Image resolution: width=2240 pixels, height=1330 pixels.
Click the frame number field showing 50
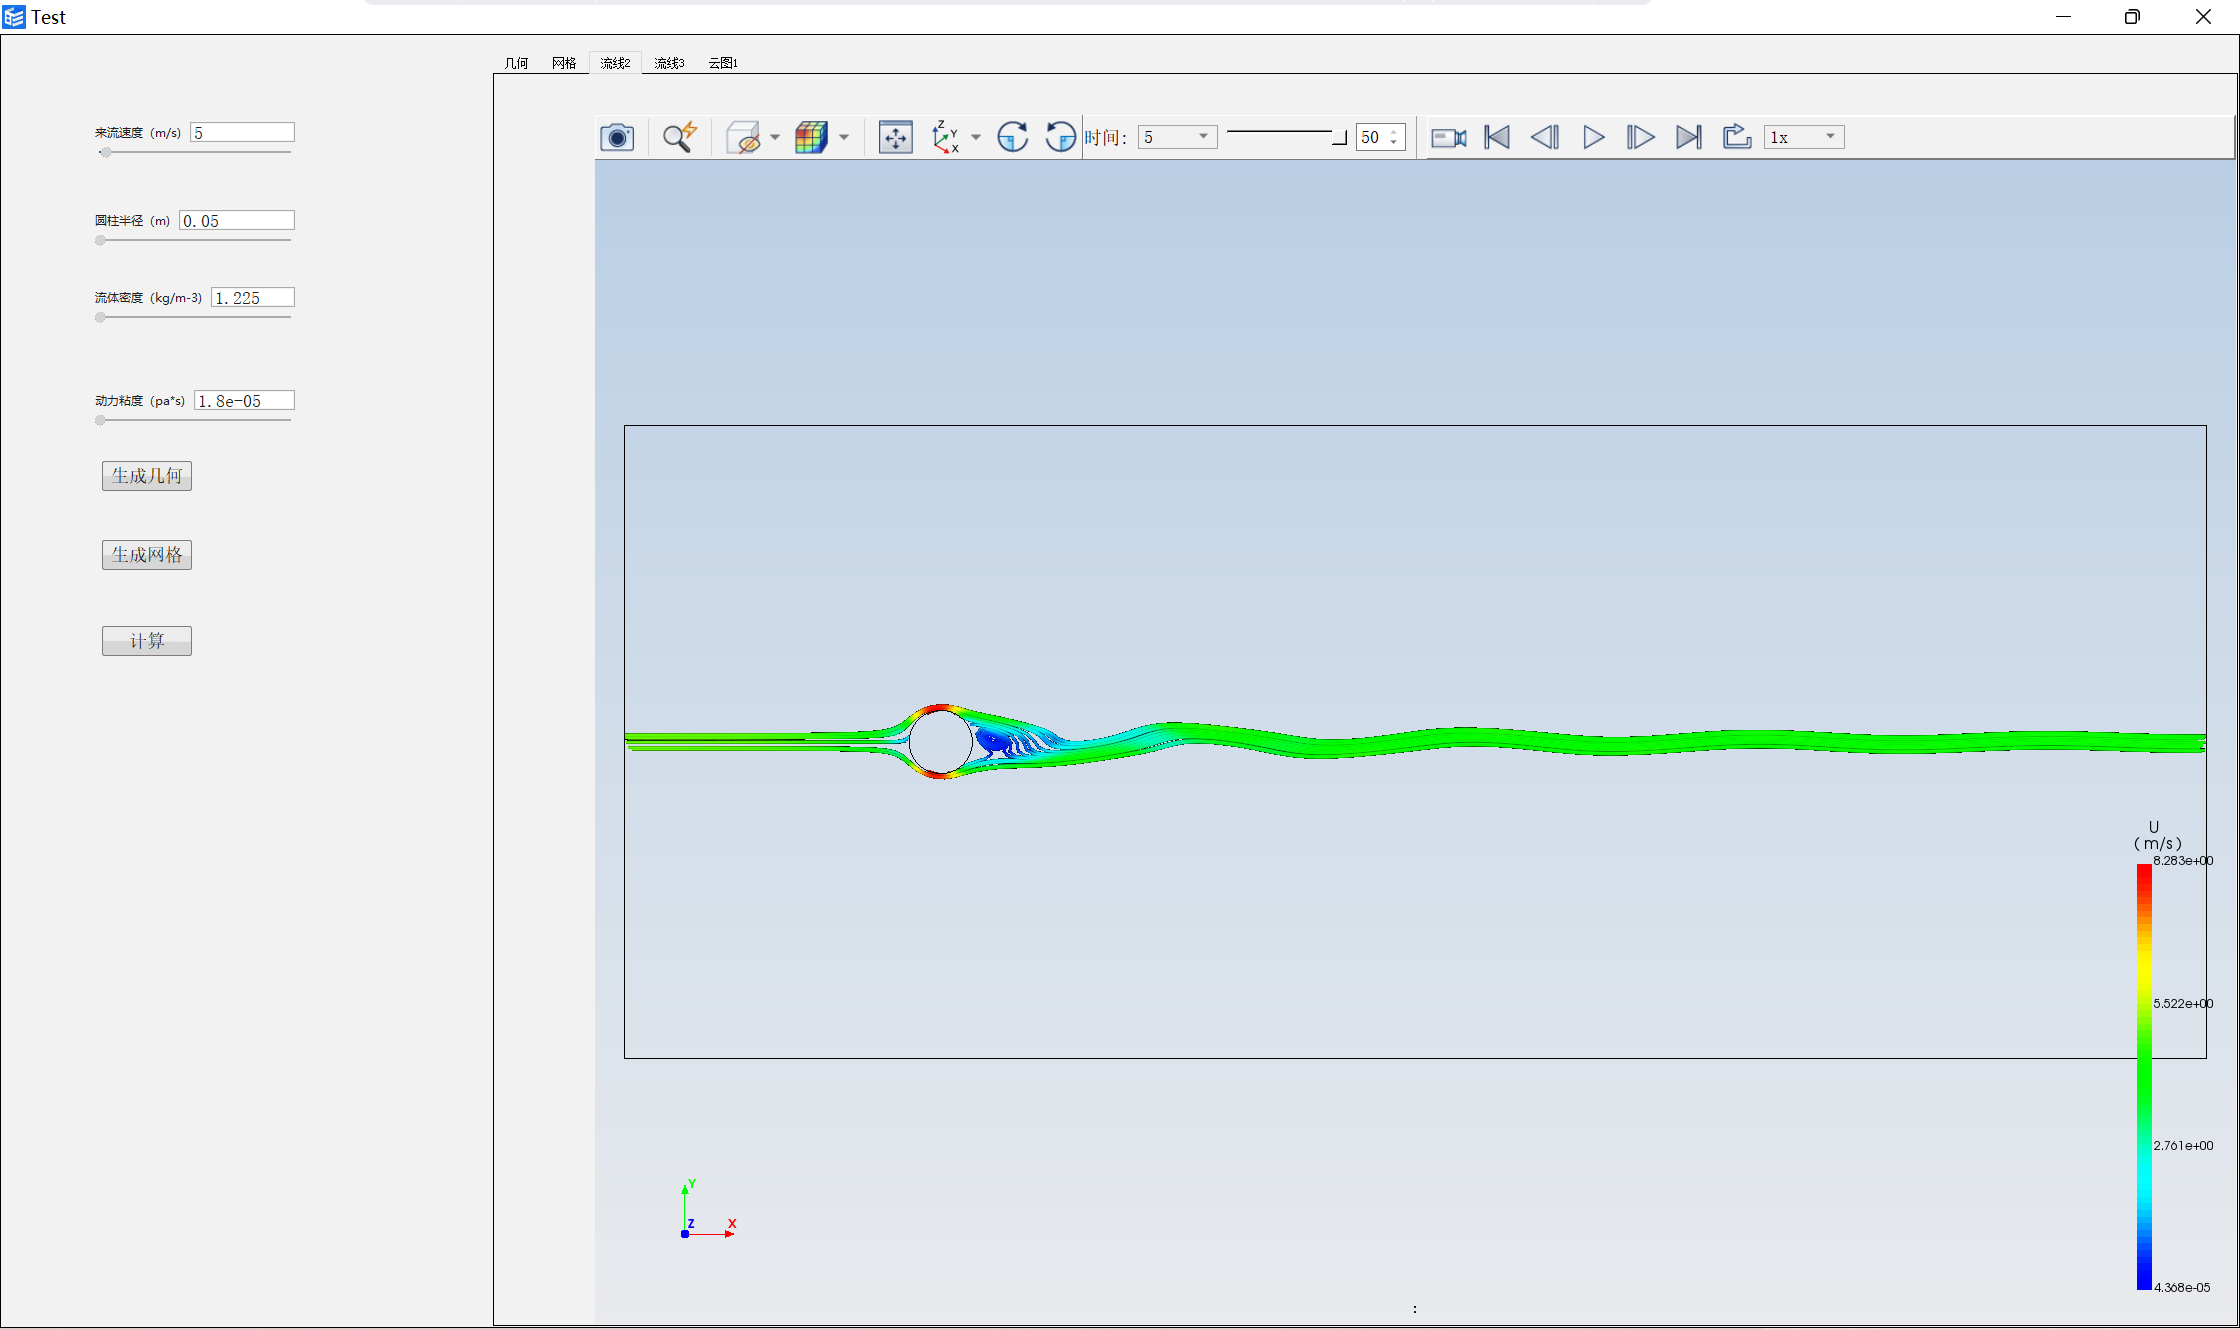[x=1371, y=137]
